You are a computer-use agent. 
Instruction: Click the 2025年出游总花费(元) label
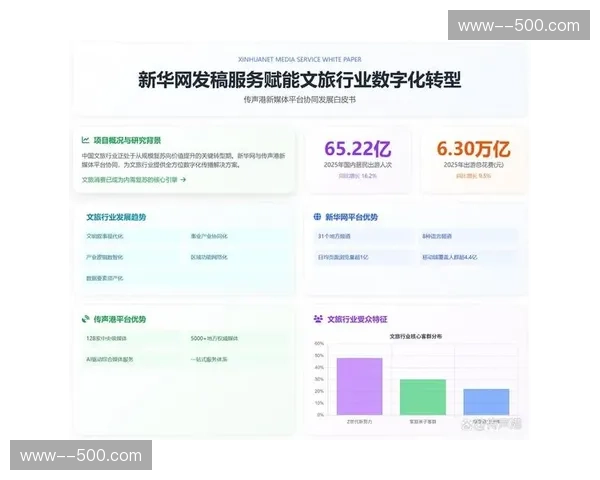[x=474, y=165]
